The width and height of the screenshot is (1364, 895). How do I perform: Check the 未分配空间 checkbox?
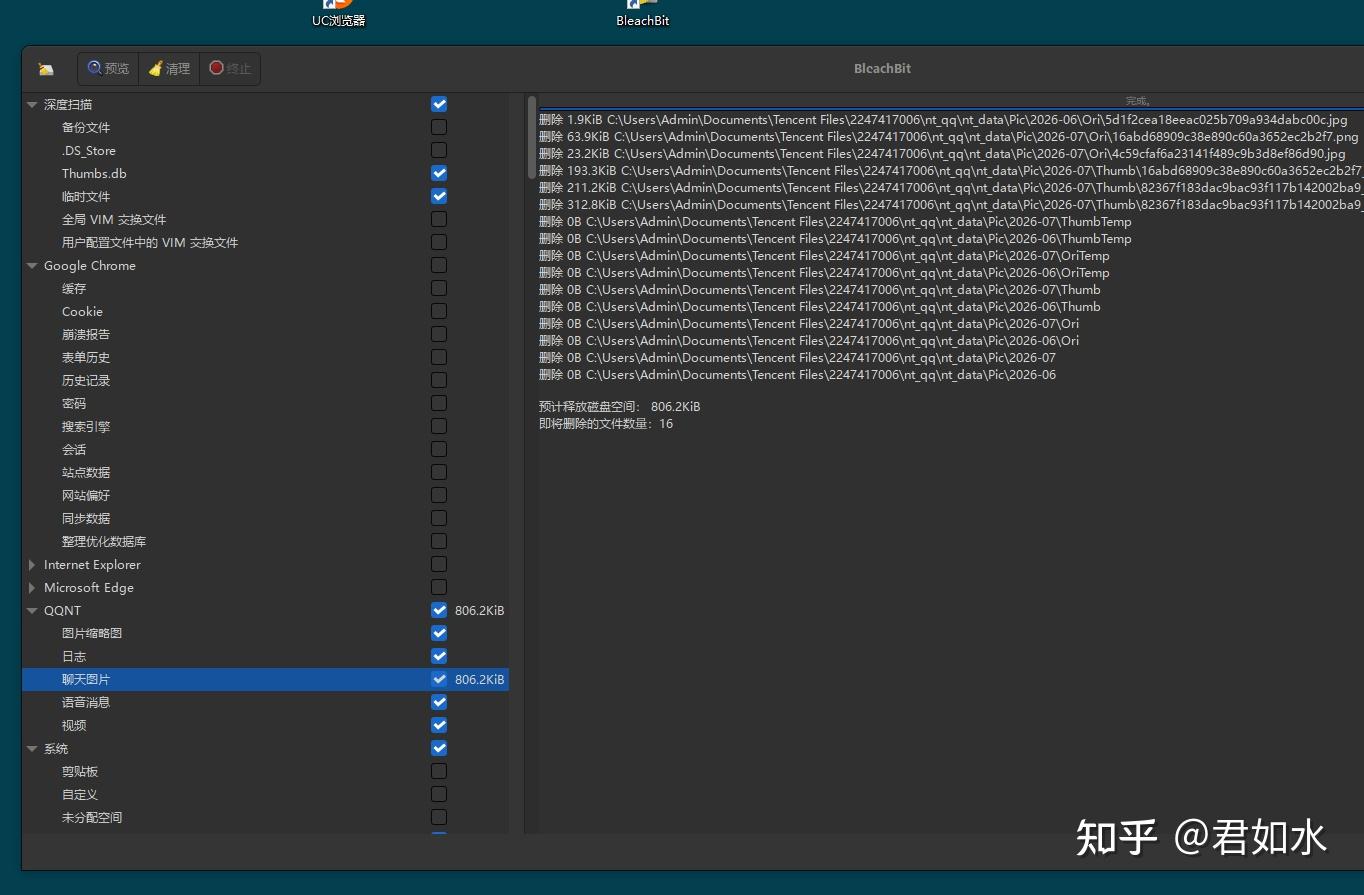point(439,817)
